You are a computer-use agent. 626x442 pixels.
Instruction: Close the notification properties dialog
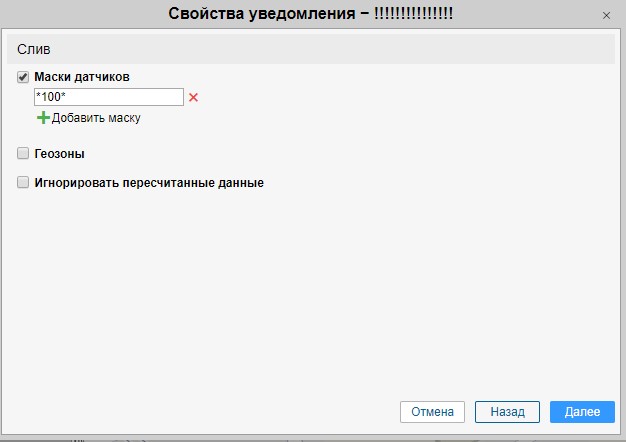[x=606, y=16]
